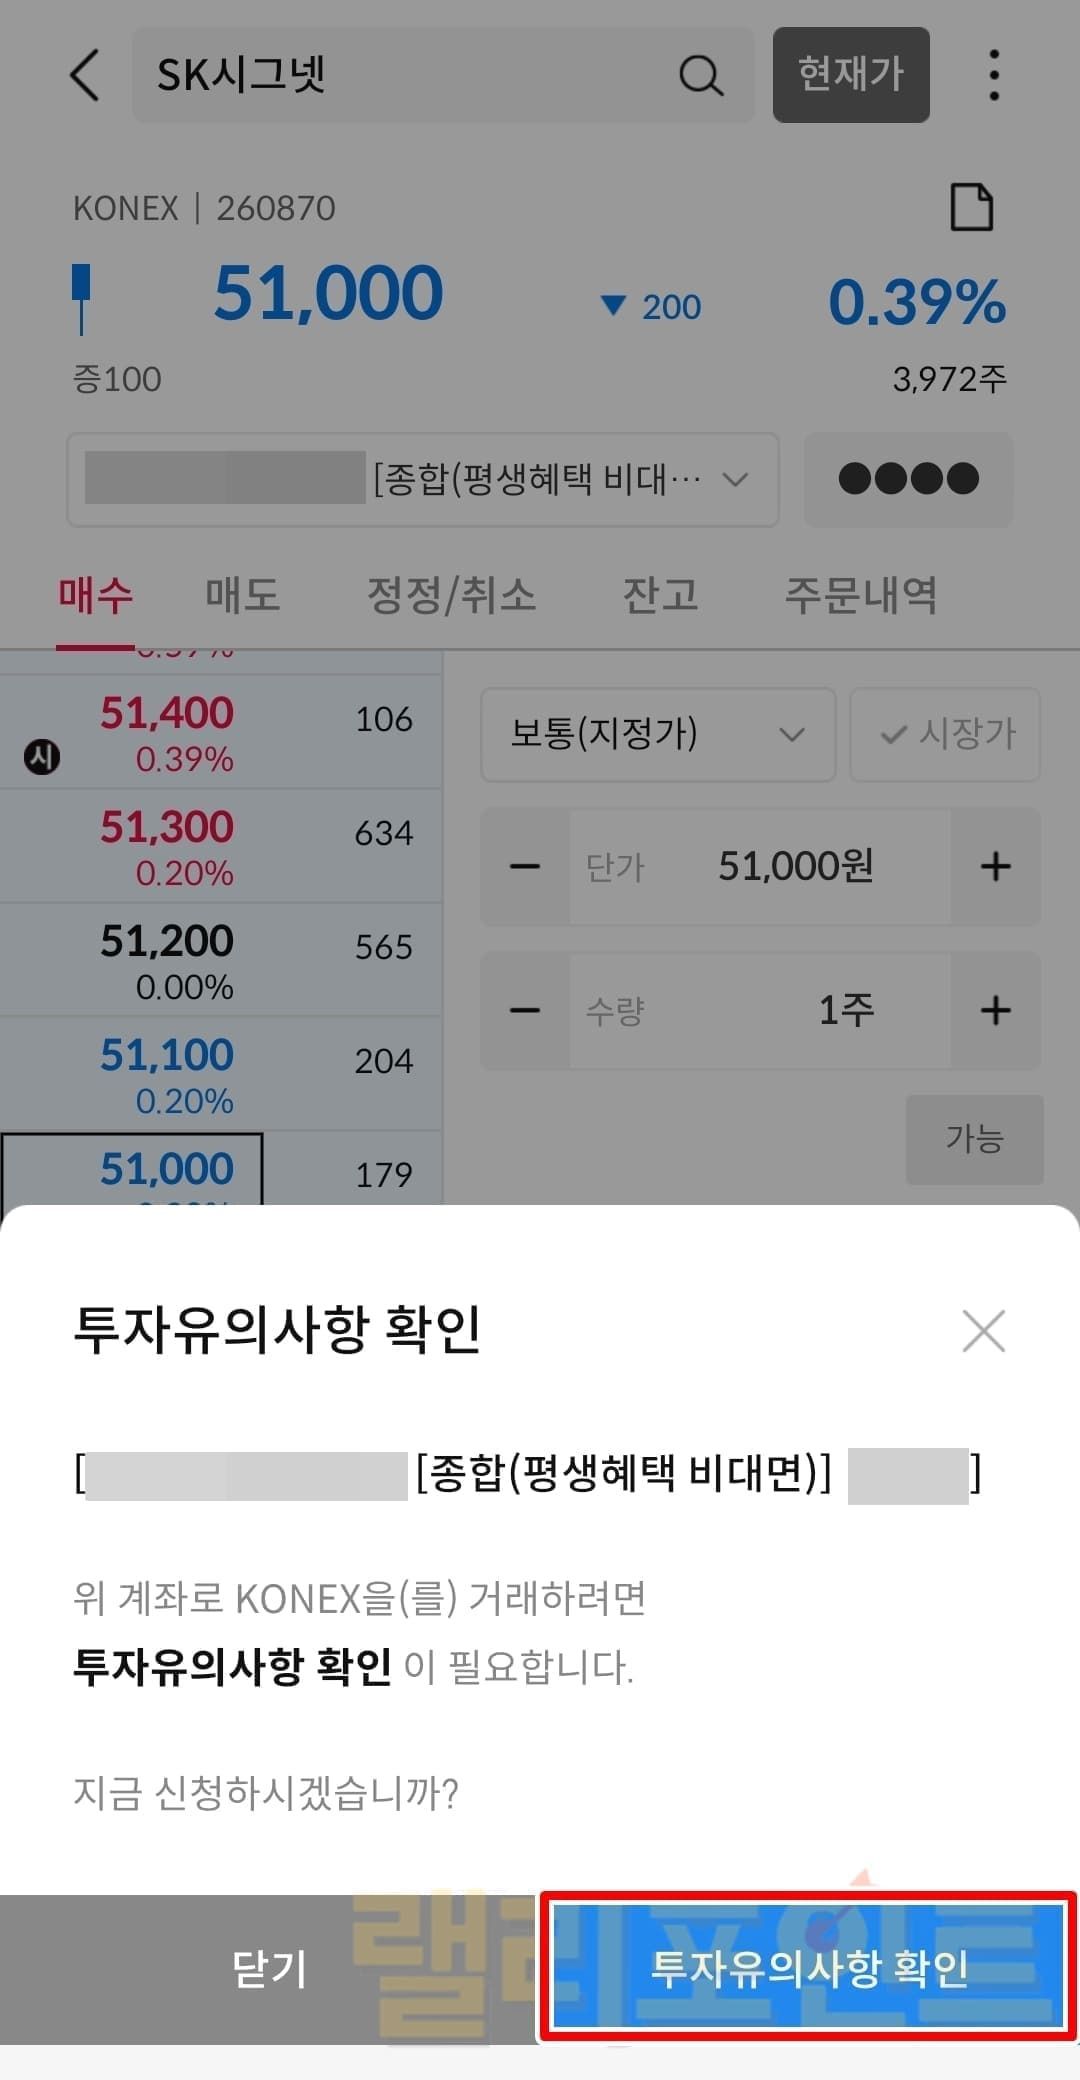Viewport: 1080px width, 2080px height.
Task: Switch to the 잔고 tab
Action: coord(660,596)
